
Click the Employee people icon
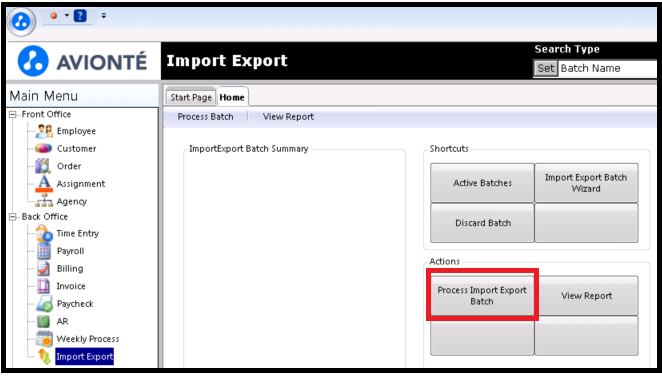(44, 131)
